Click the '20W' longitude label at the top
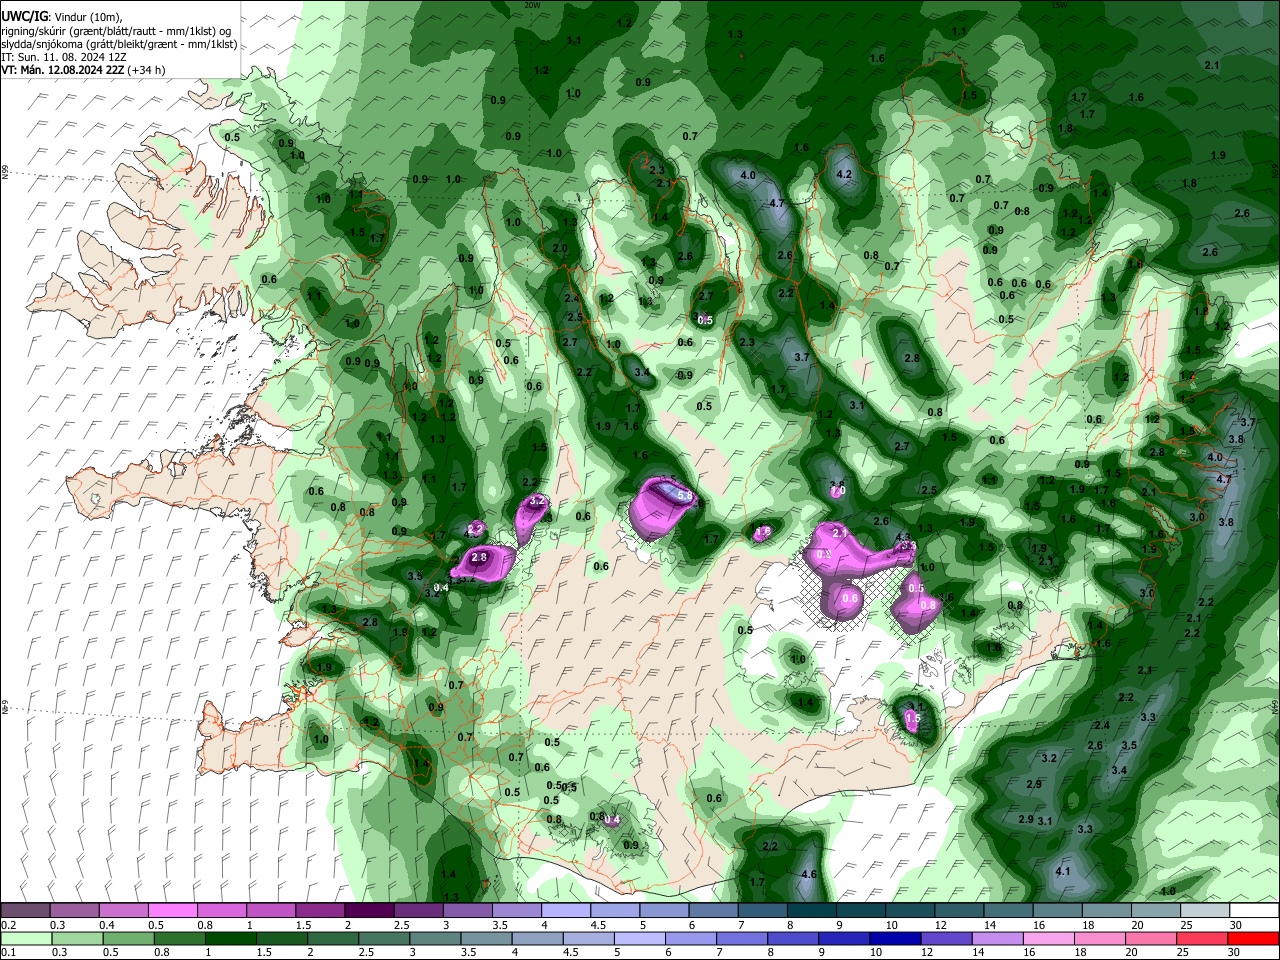 pyautogui.click(x=533, y=5)
